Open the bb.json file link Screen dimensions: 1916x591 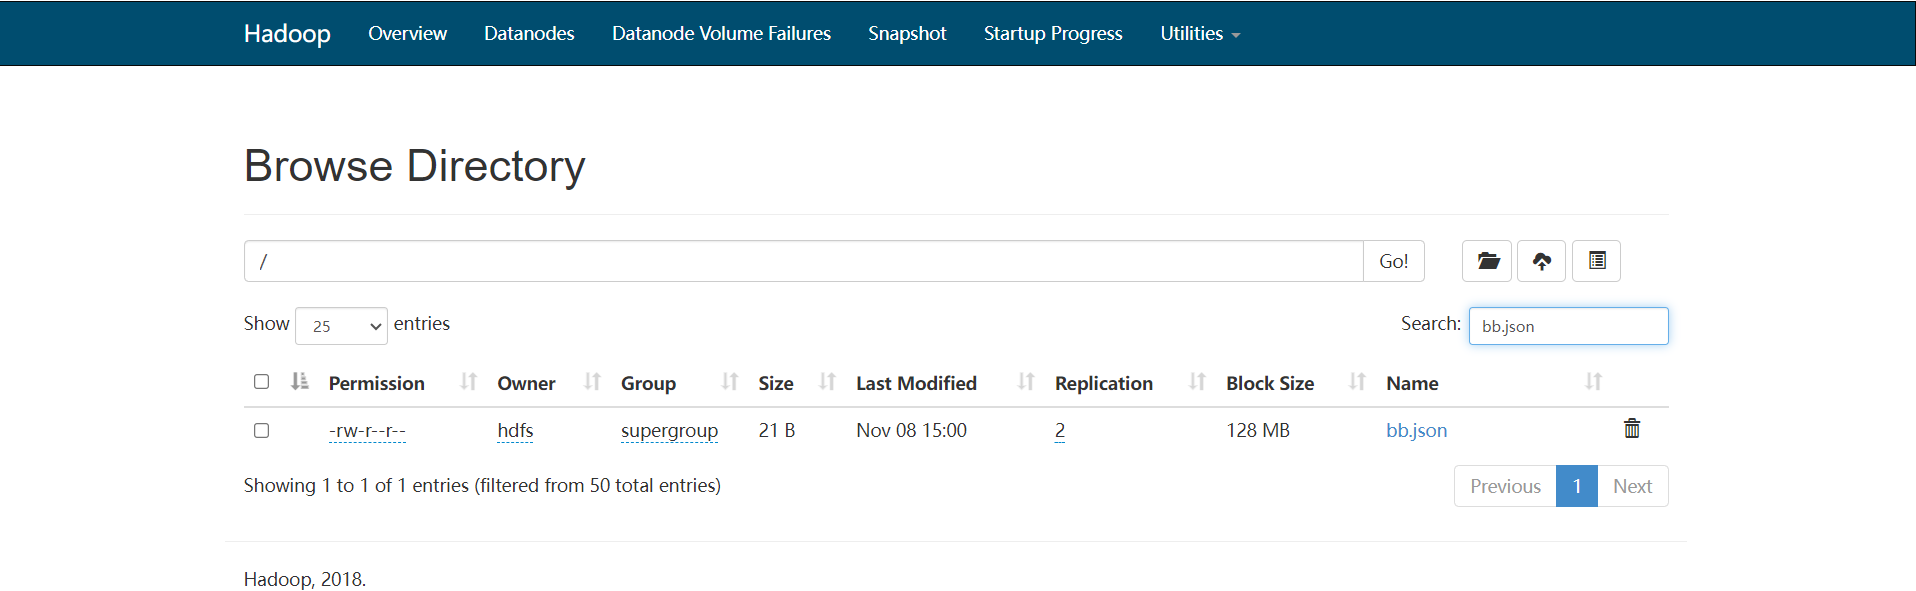tap(1416, 430)
